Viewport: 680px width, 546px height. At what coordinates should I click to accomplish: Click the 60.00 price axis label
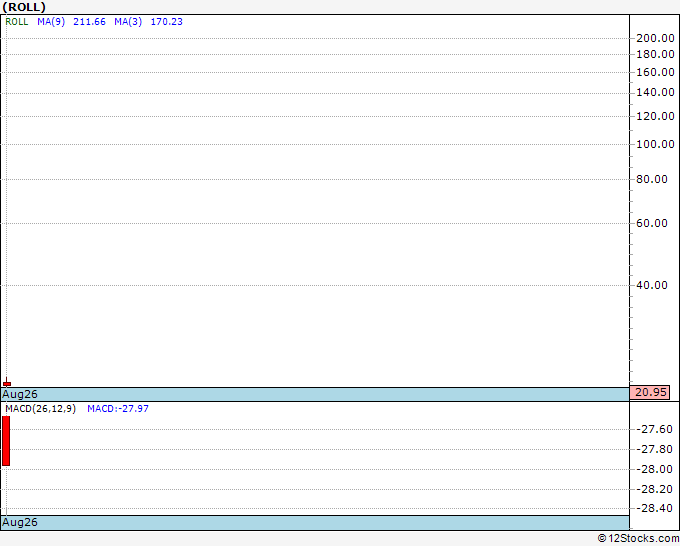pyautogui.click(x=652, y=223)
